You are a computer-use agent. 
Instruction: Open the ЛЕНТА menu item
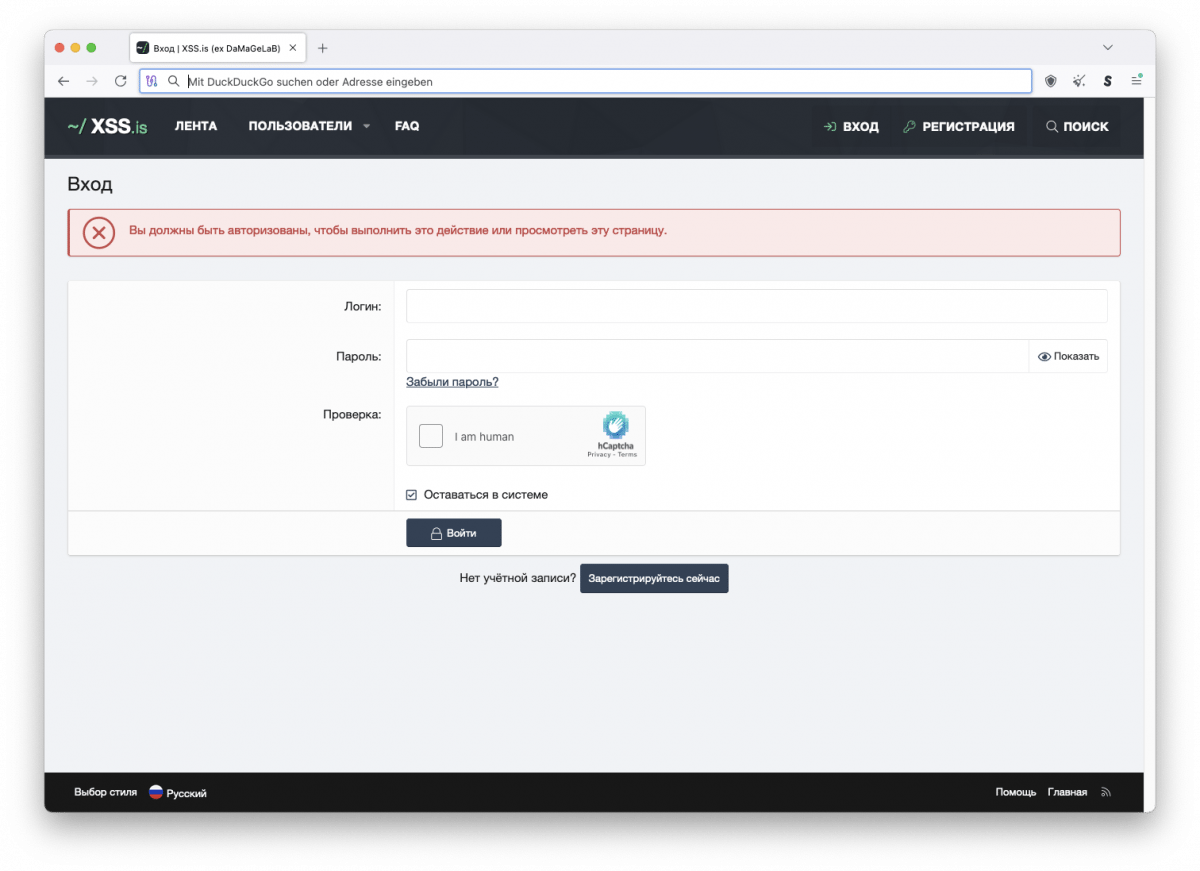coord(196,127)
